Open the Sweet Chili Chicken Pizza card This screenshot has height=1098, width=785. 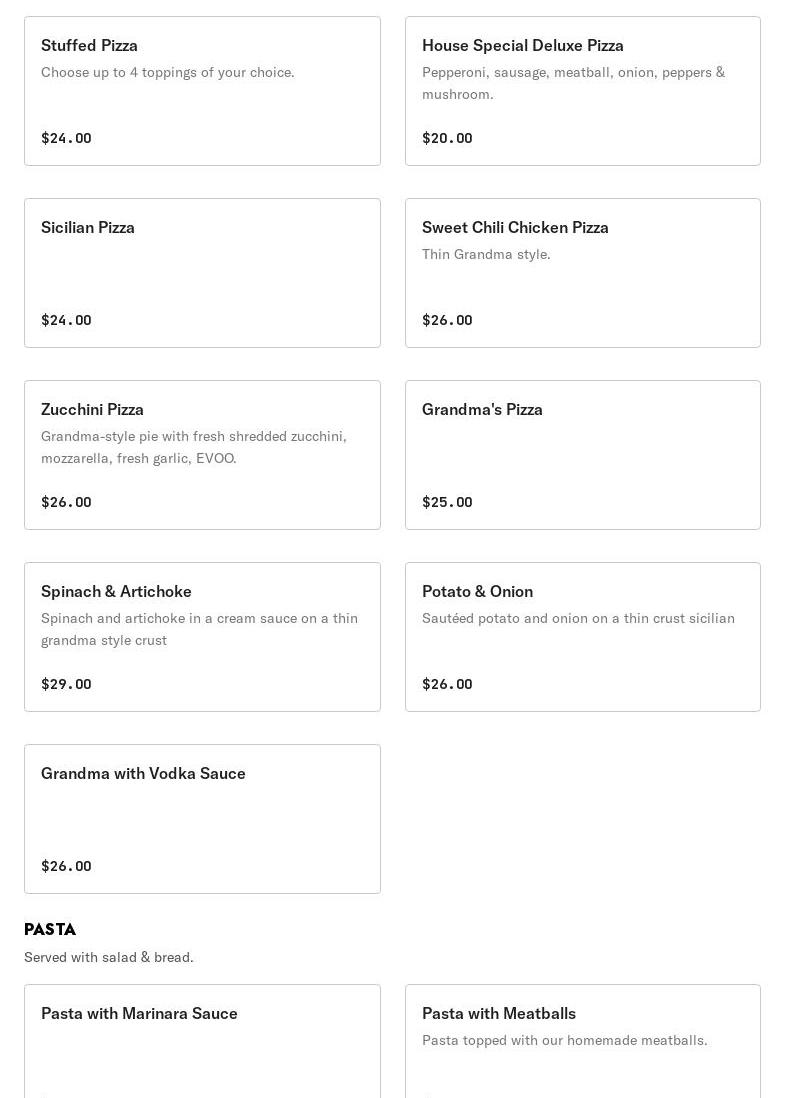click(x=582, y=273)
